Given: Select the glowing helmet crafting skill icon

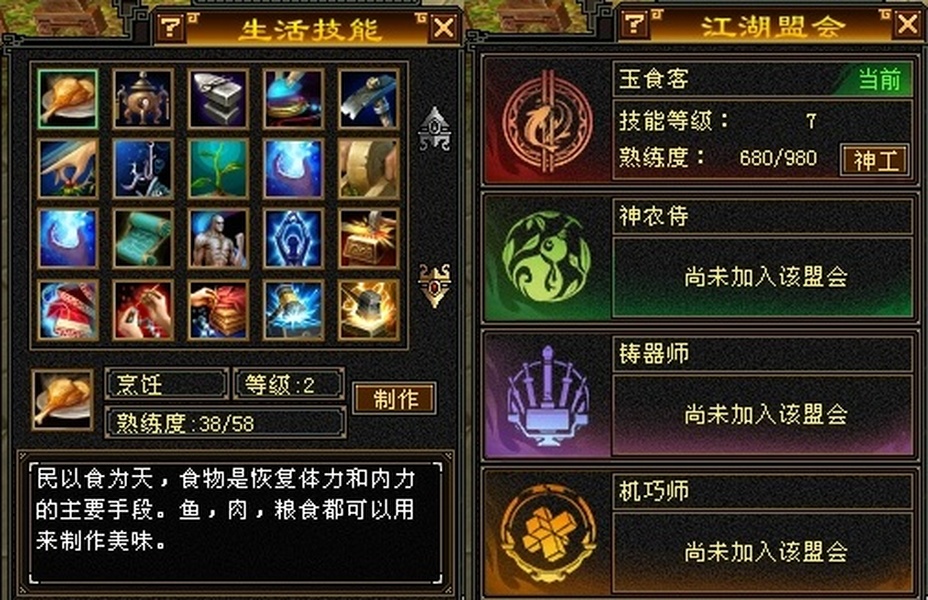Looking at the screenshot, I should 369,310.
